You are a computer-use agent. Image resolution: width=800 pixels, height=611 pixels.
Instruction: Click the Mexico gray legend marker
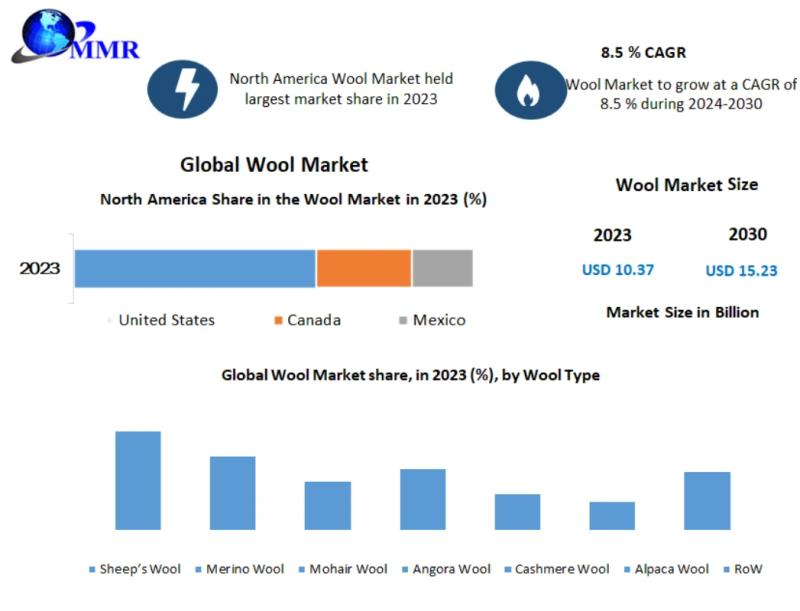403,320
